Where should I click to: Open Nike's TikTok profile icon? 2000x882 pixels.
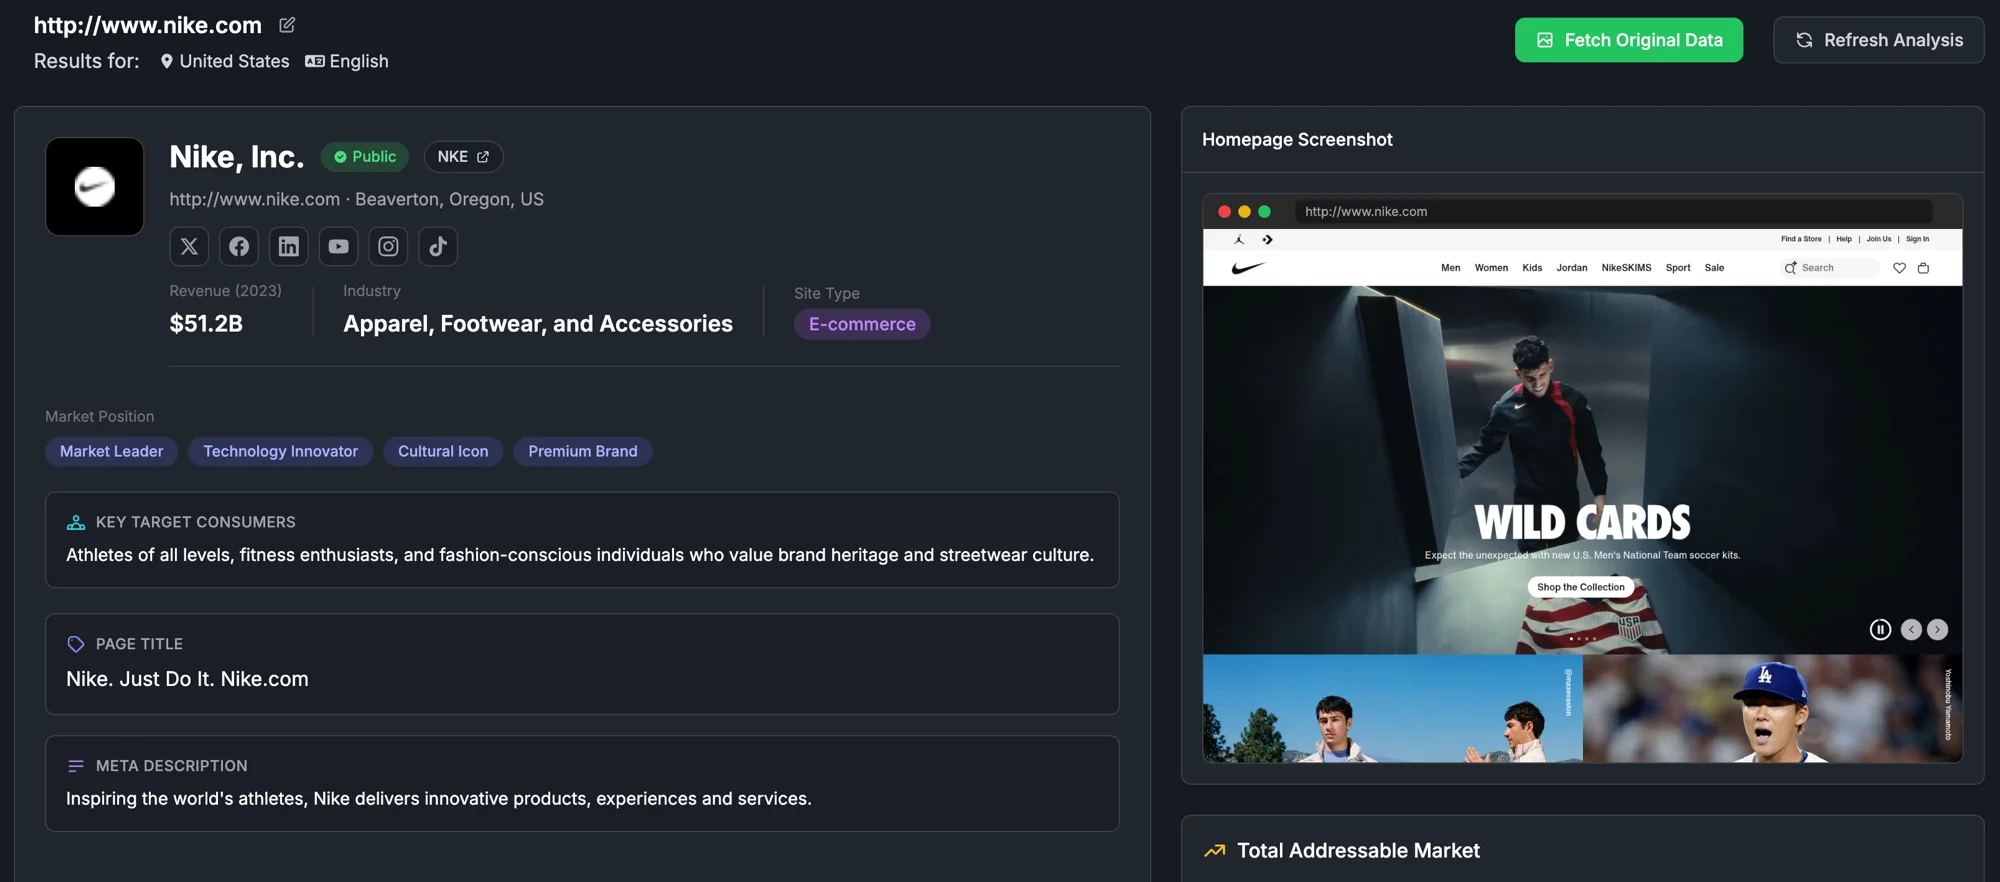438,246
